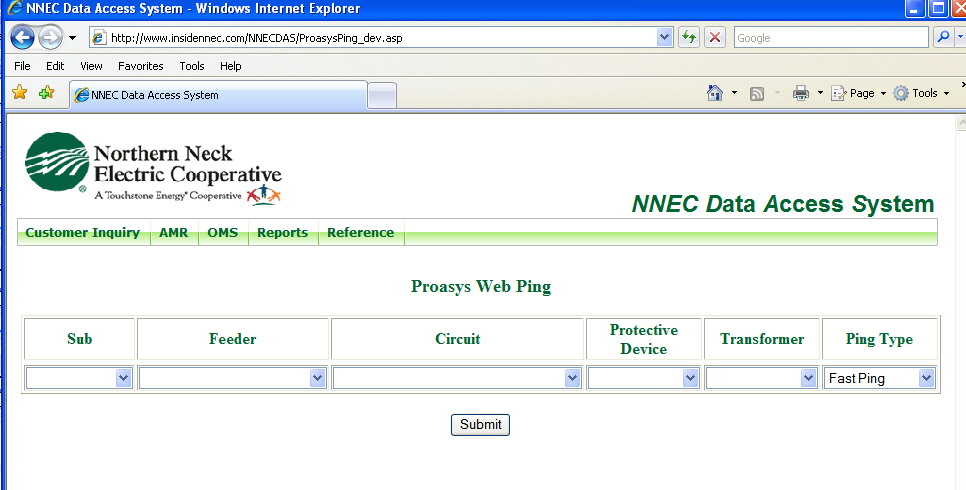
Task: Click the Home page icon
Action: (x=715, y=93)
